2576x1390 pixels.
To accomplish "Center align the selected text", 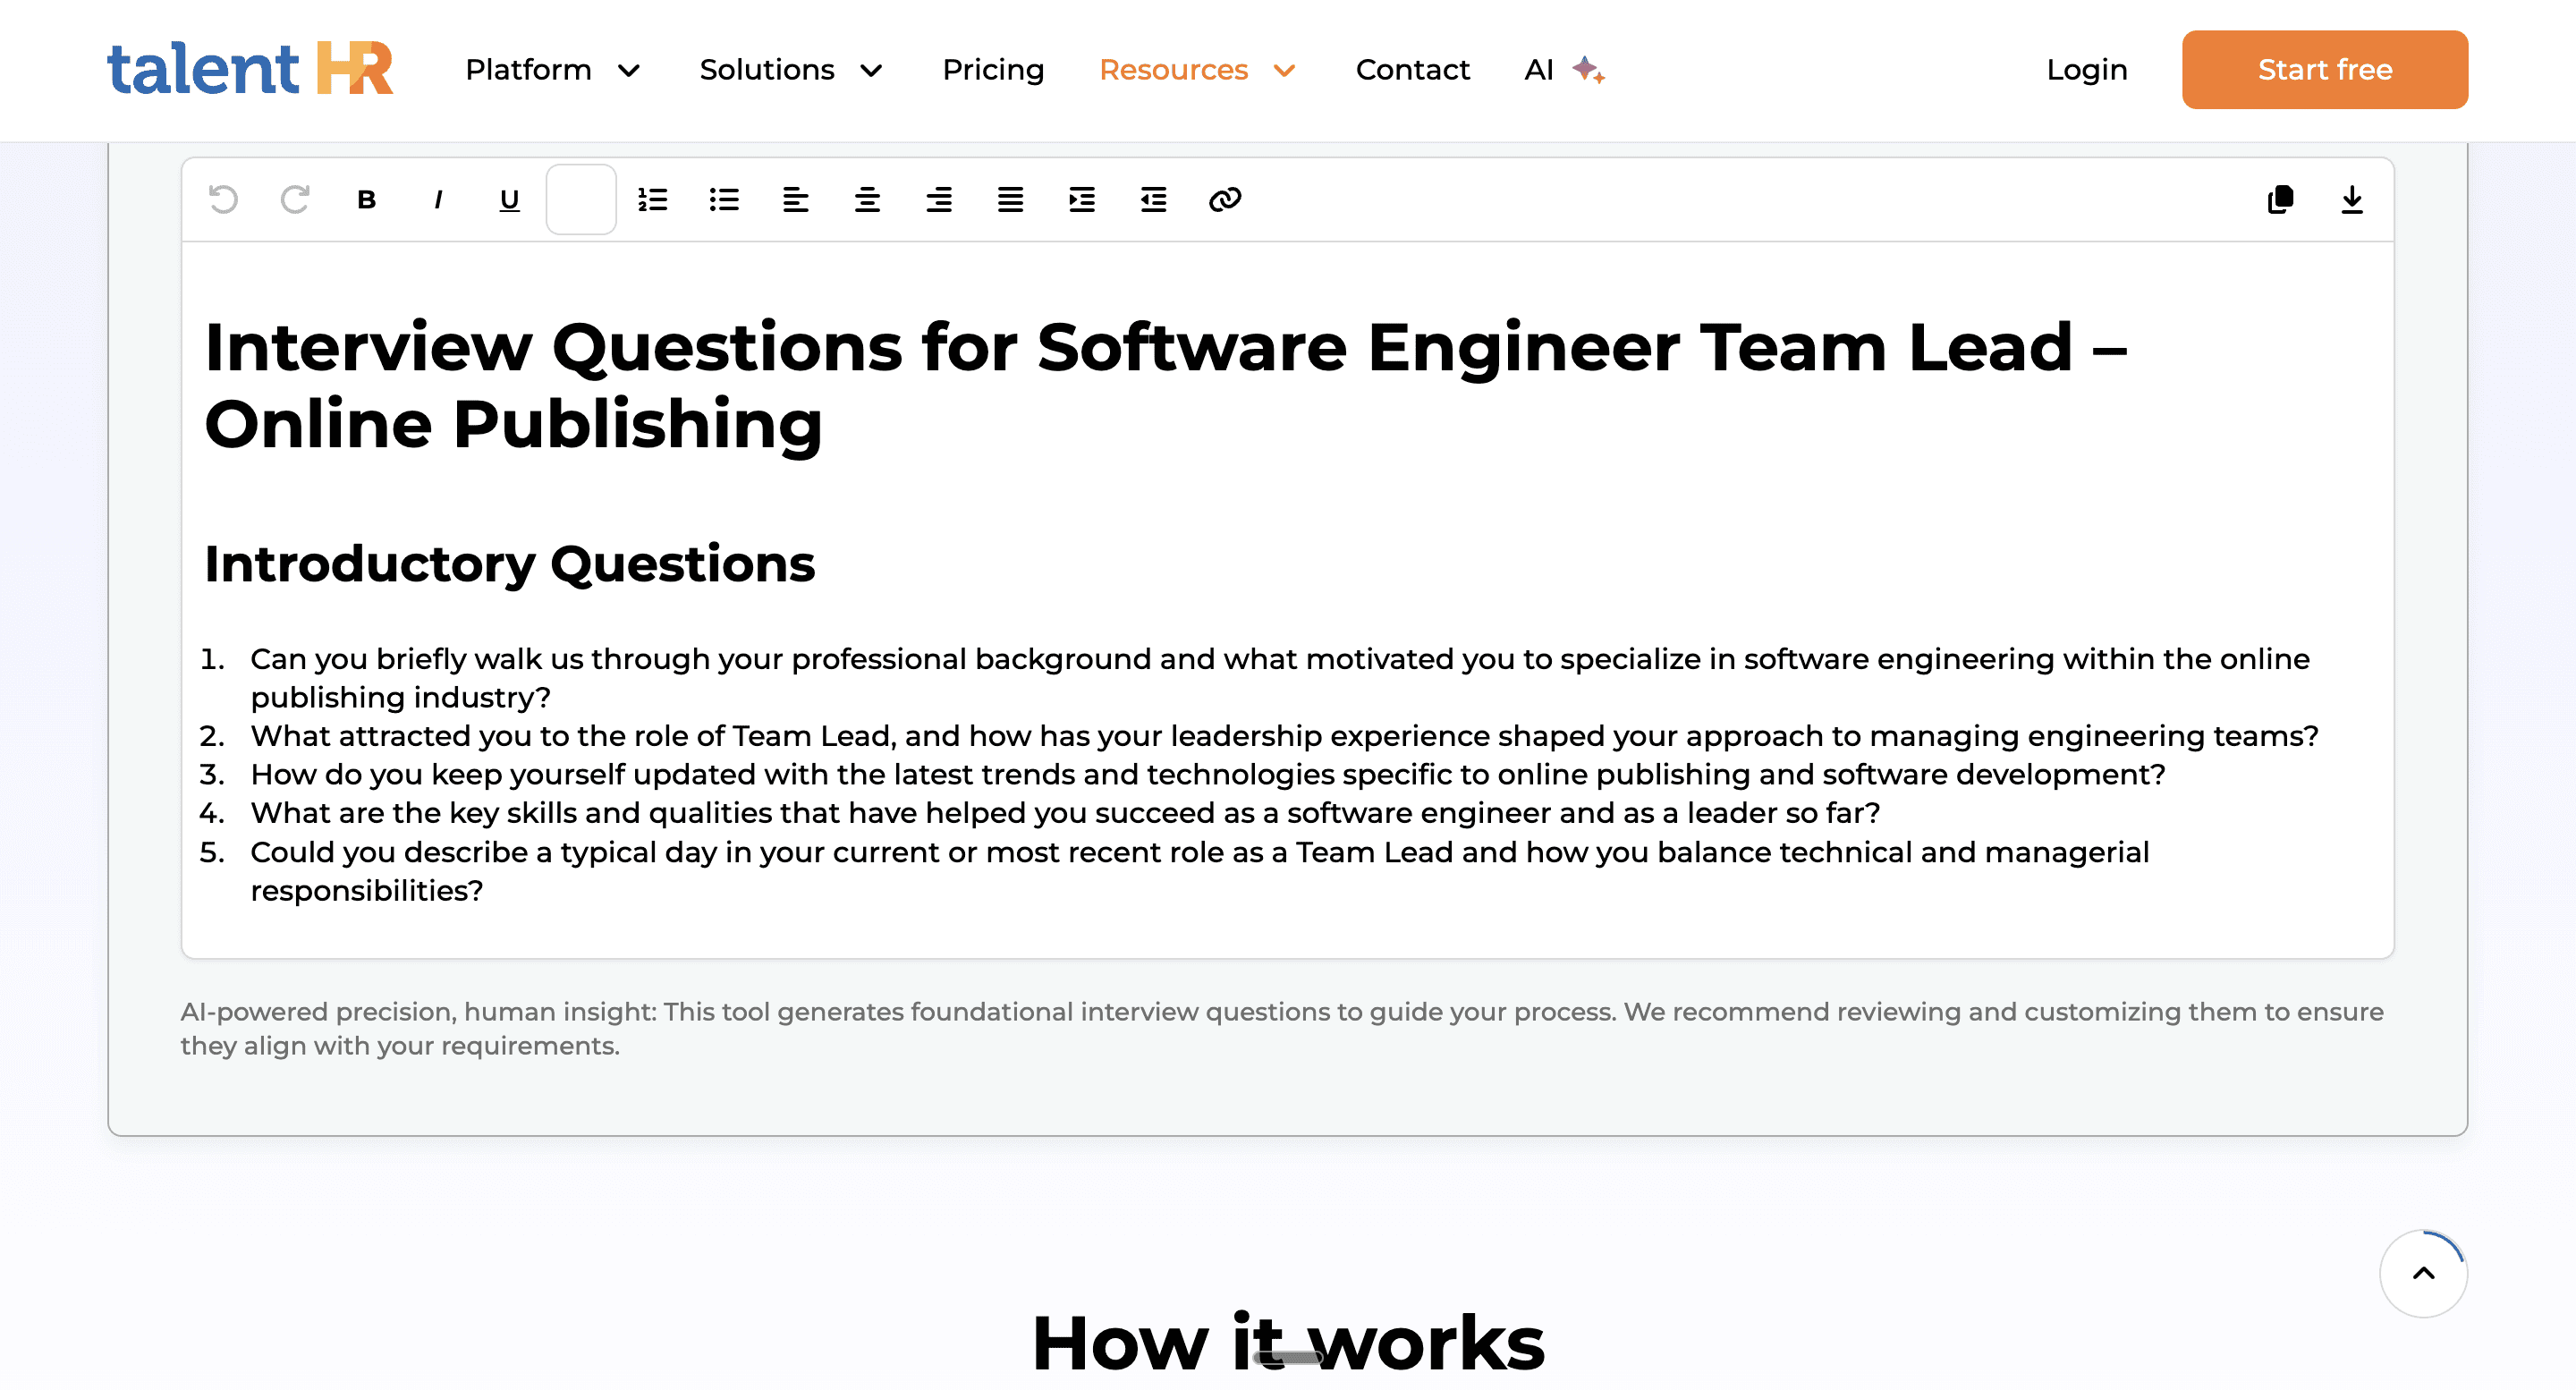I will [x=866, y=199].
